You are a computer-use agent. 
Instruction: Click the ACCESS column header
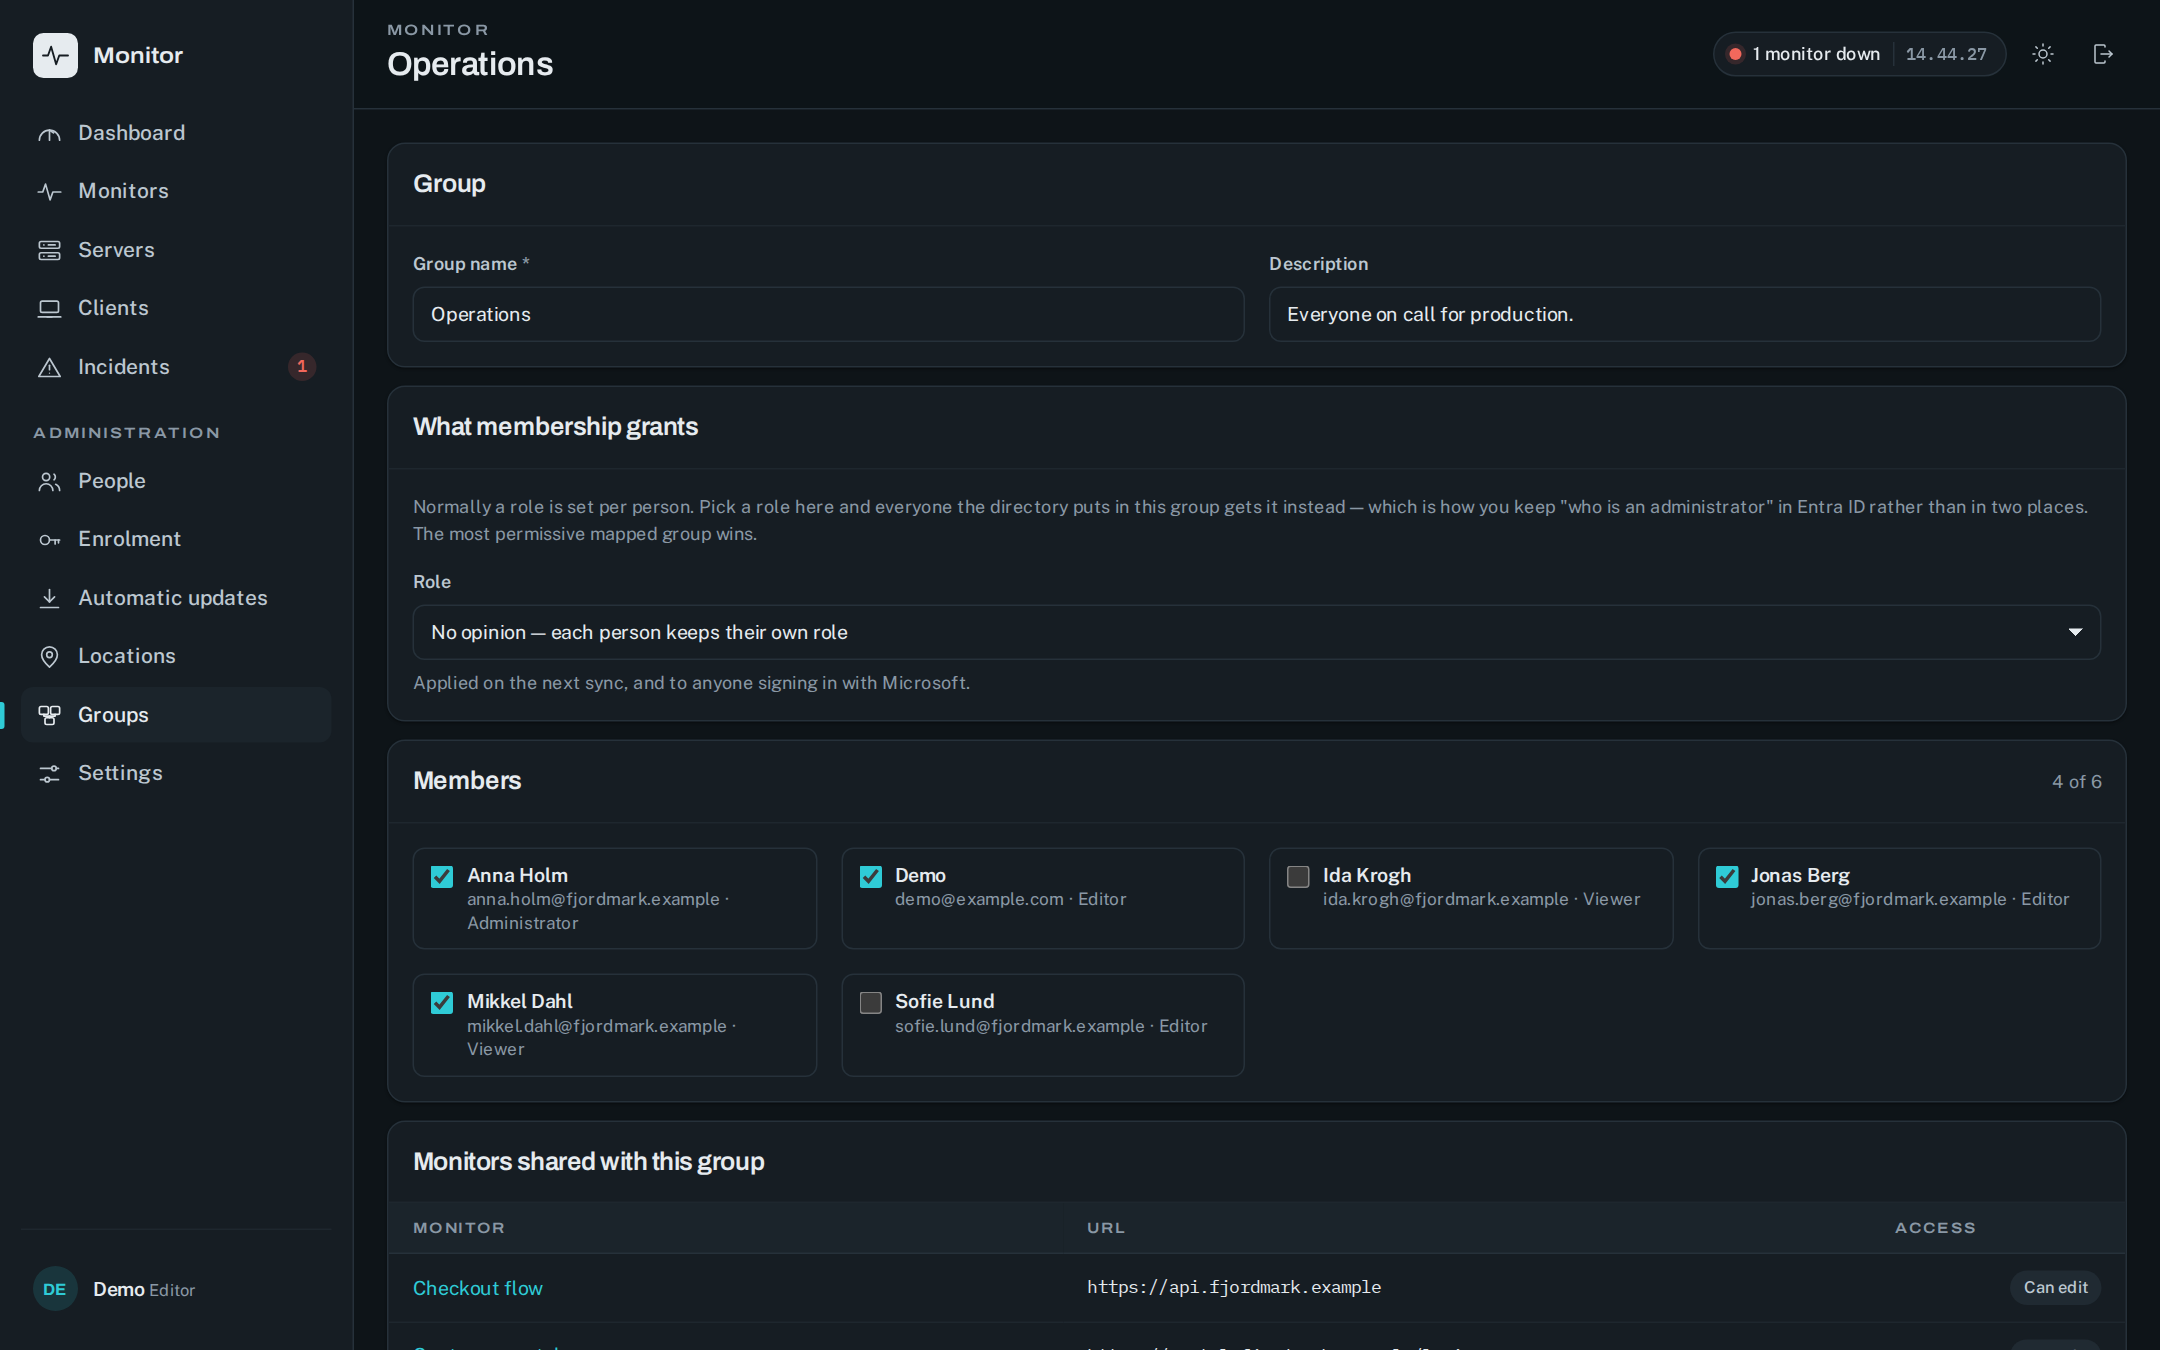(1935, 1228)
